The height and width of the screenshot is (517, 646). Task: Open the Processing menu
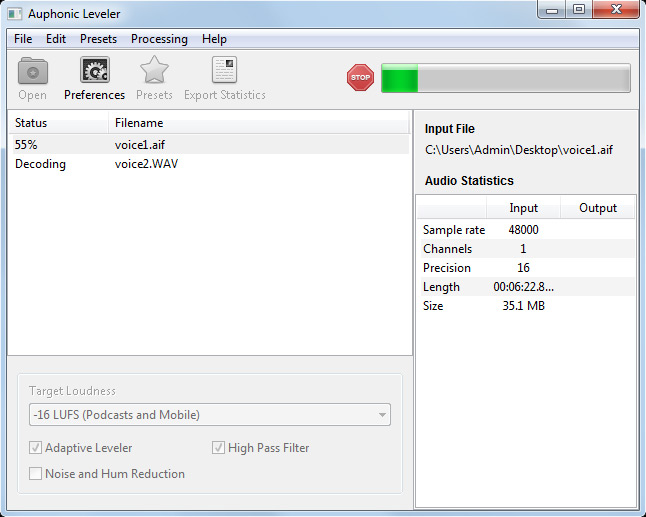[159, 39]
